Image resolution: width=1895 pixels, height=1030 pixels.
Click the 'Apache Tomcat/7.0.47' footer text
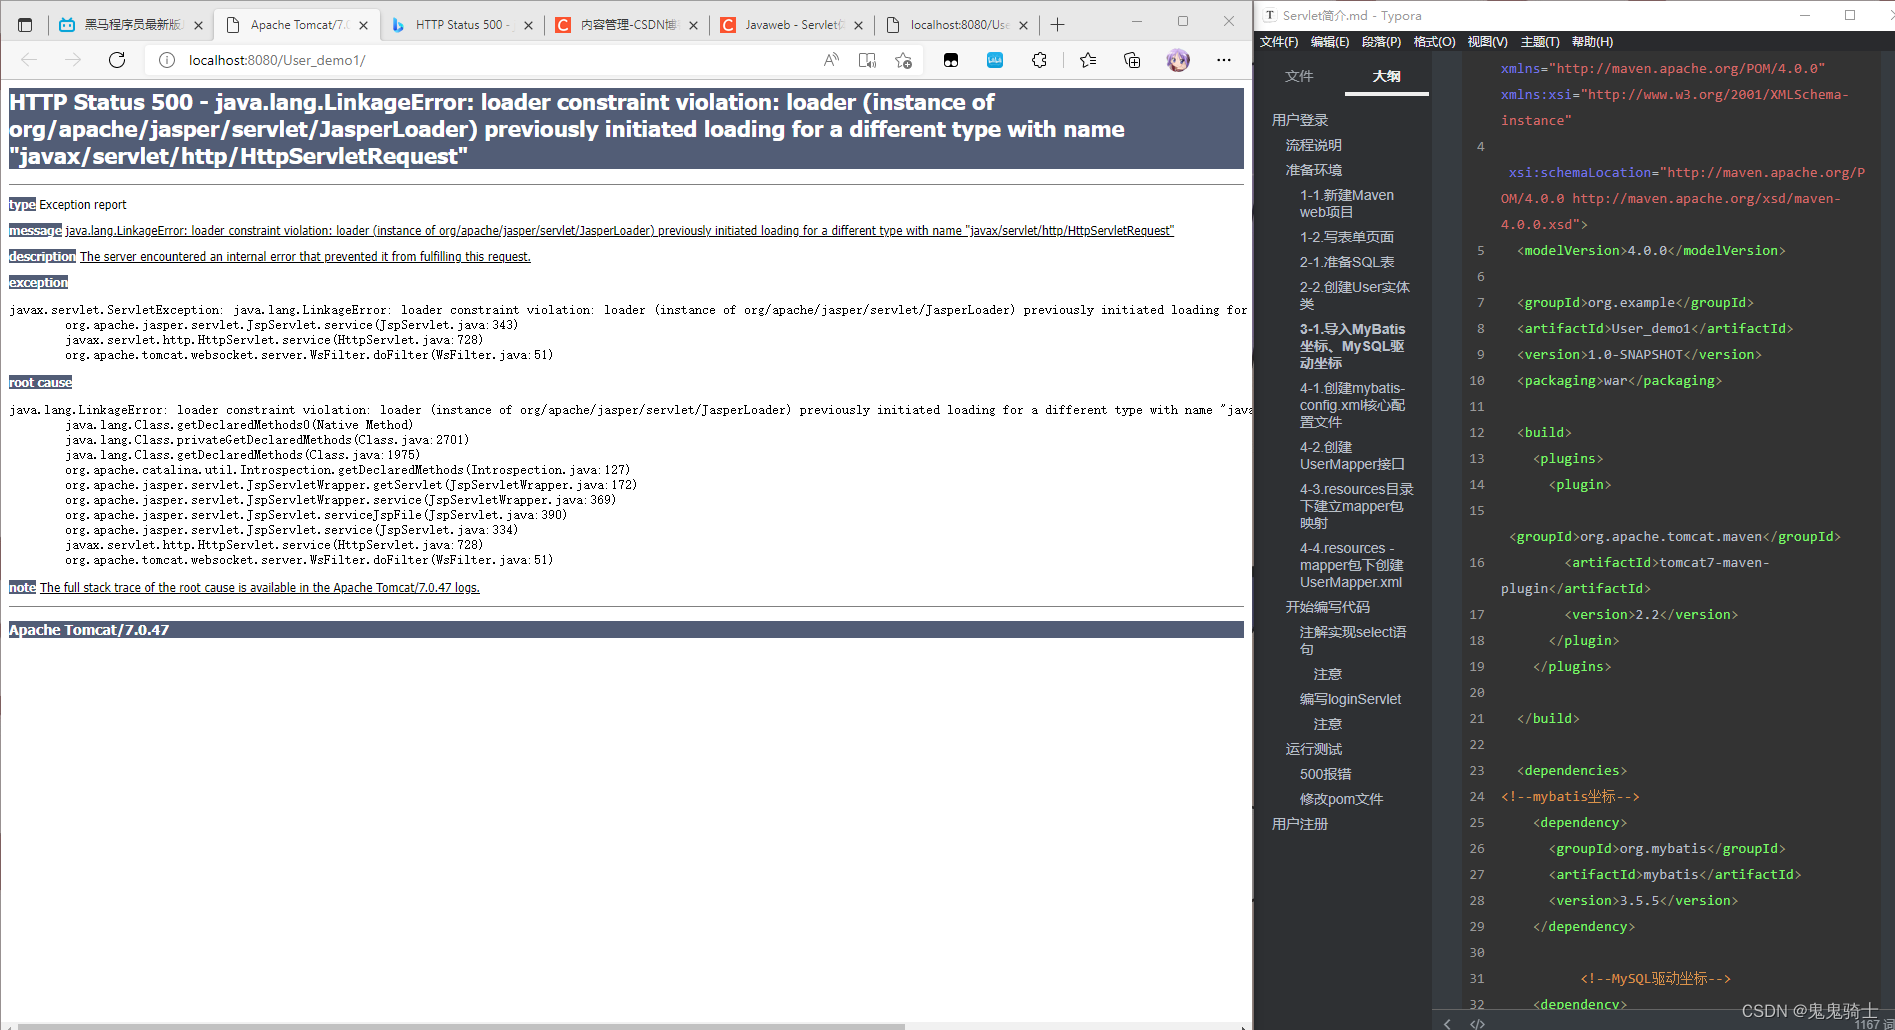tap(89, 630)
